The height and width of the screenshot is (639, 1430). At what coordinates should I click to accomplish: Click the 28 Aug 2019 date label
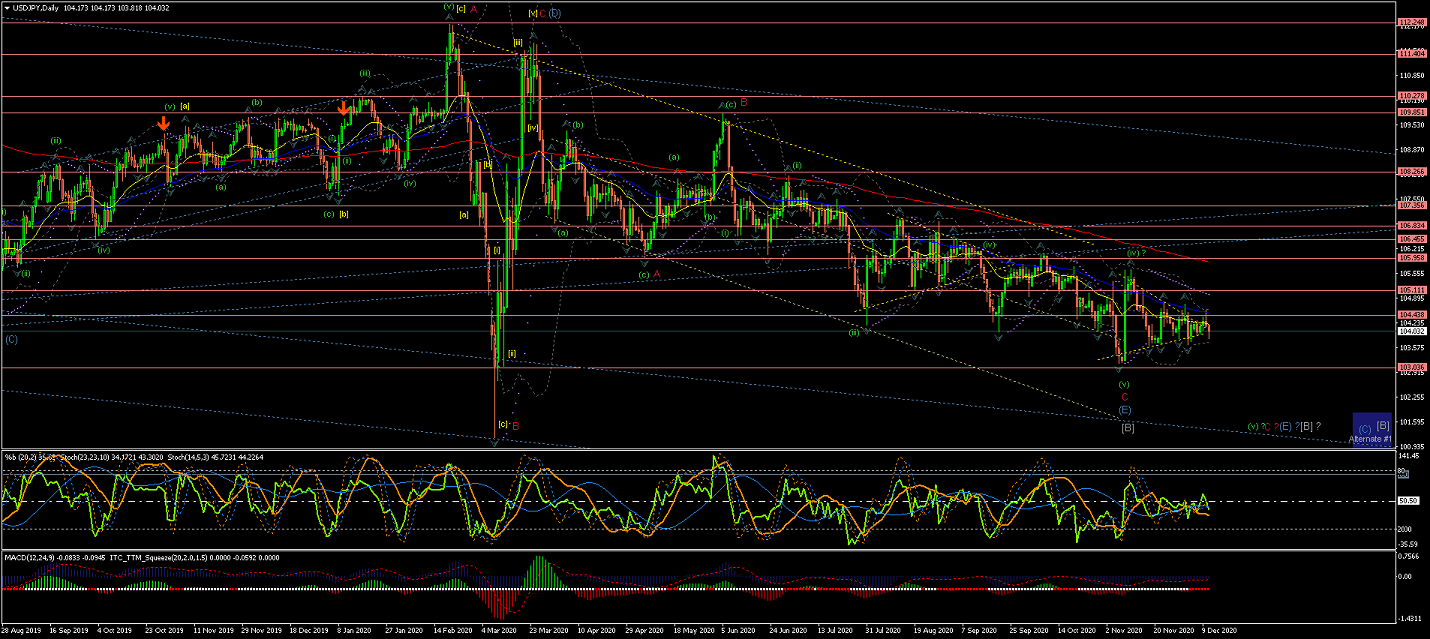tap(21, 631)
